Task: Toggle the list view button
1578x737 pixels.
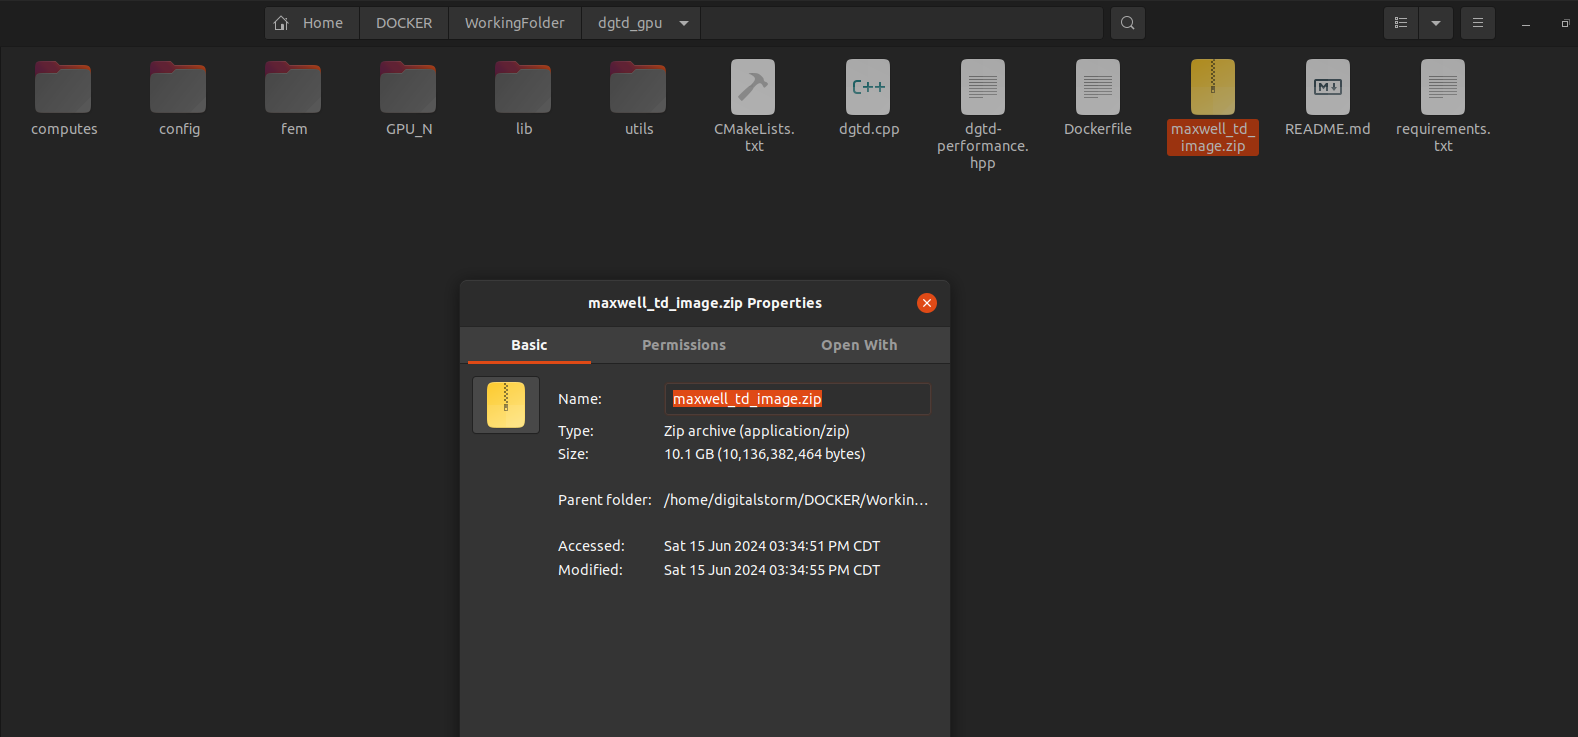Action: tap(1401, 23)
